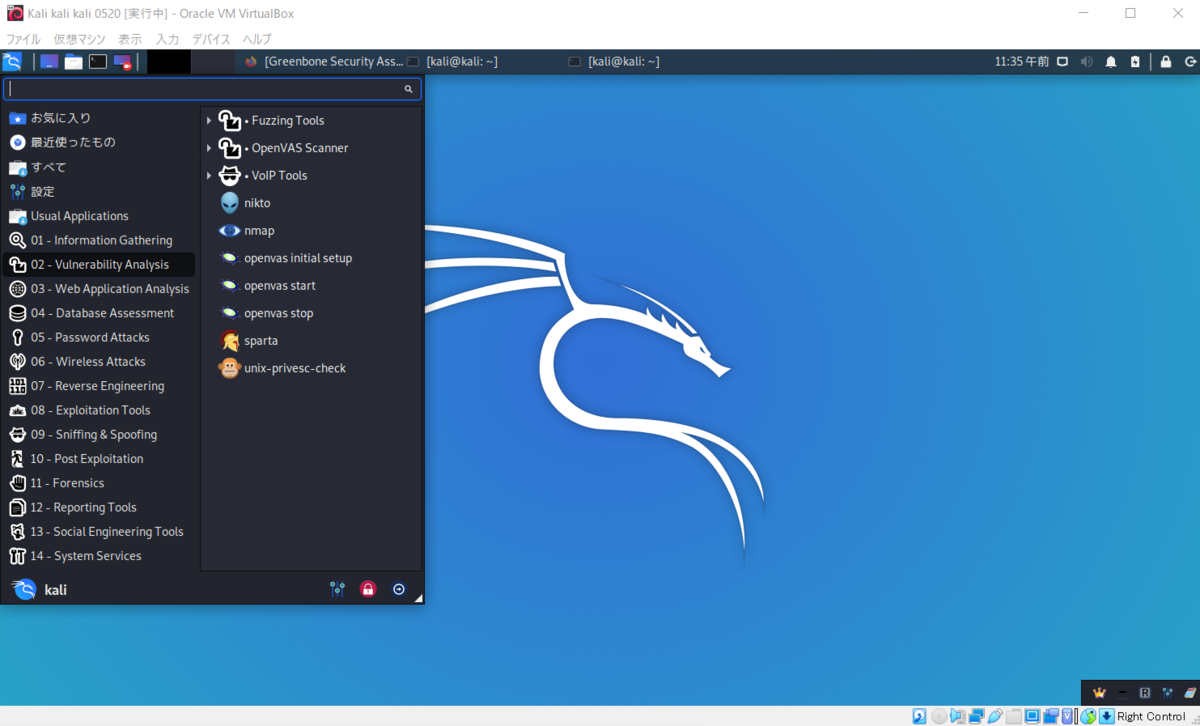This screenshot has width=1200, height=726.
Task: Open VirtualBox ファイル menu
Action: (24, 39)
